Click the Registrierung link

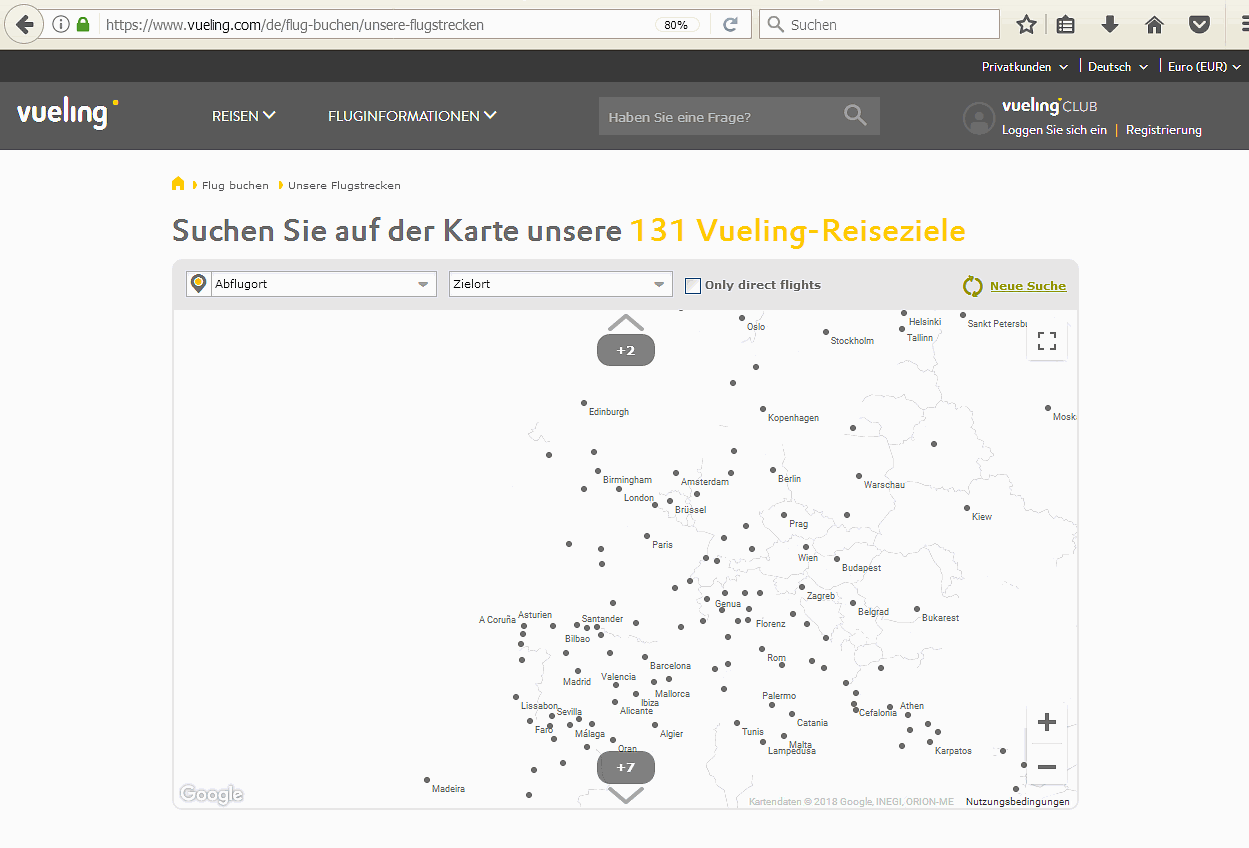tap(1164, 130)
